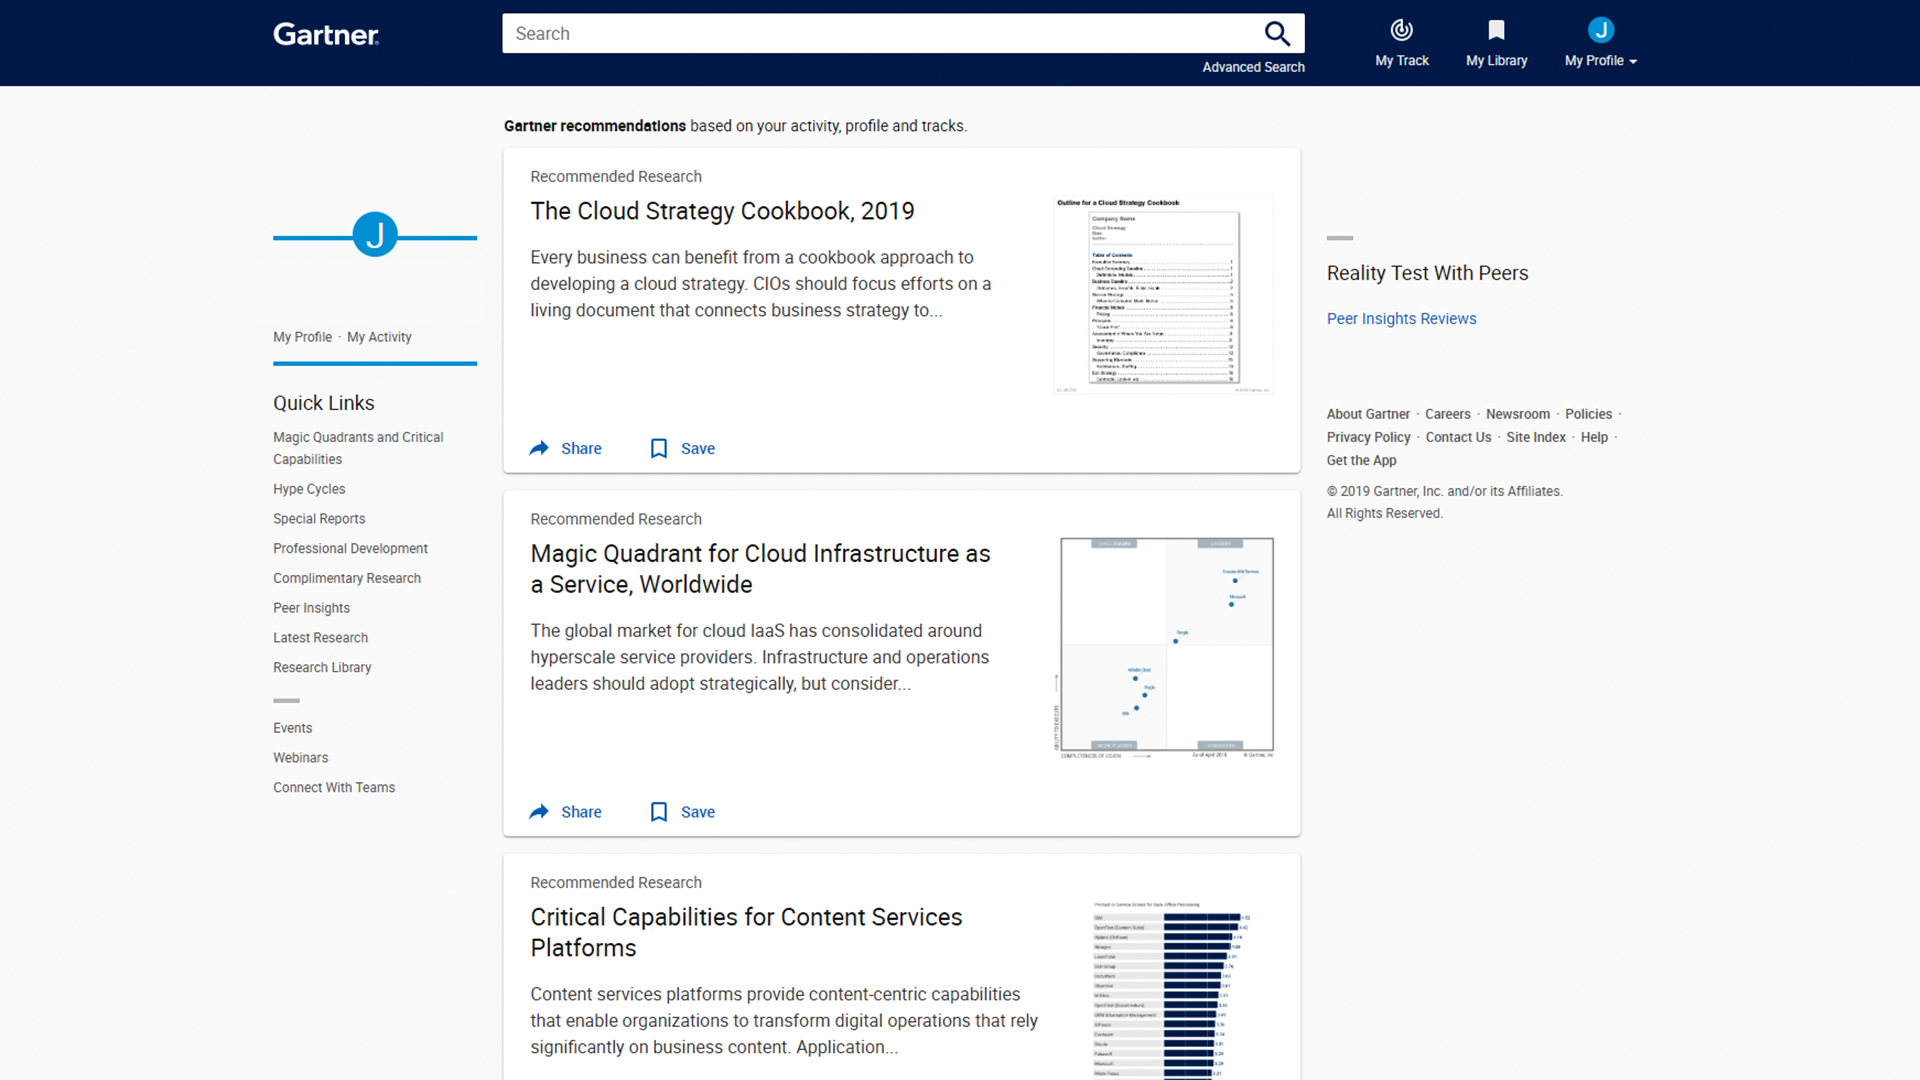Open Careers footer link
This screenshot has width=1920, height=1080.
click(1447, 414)
